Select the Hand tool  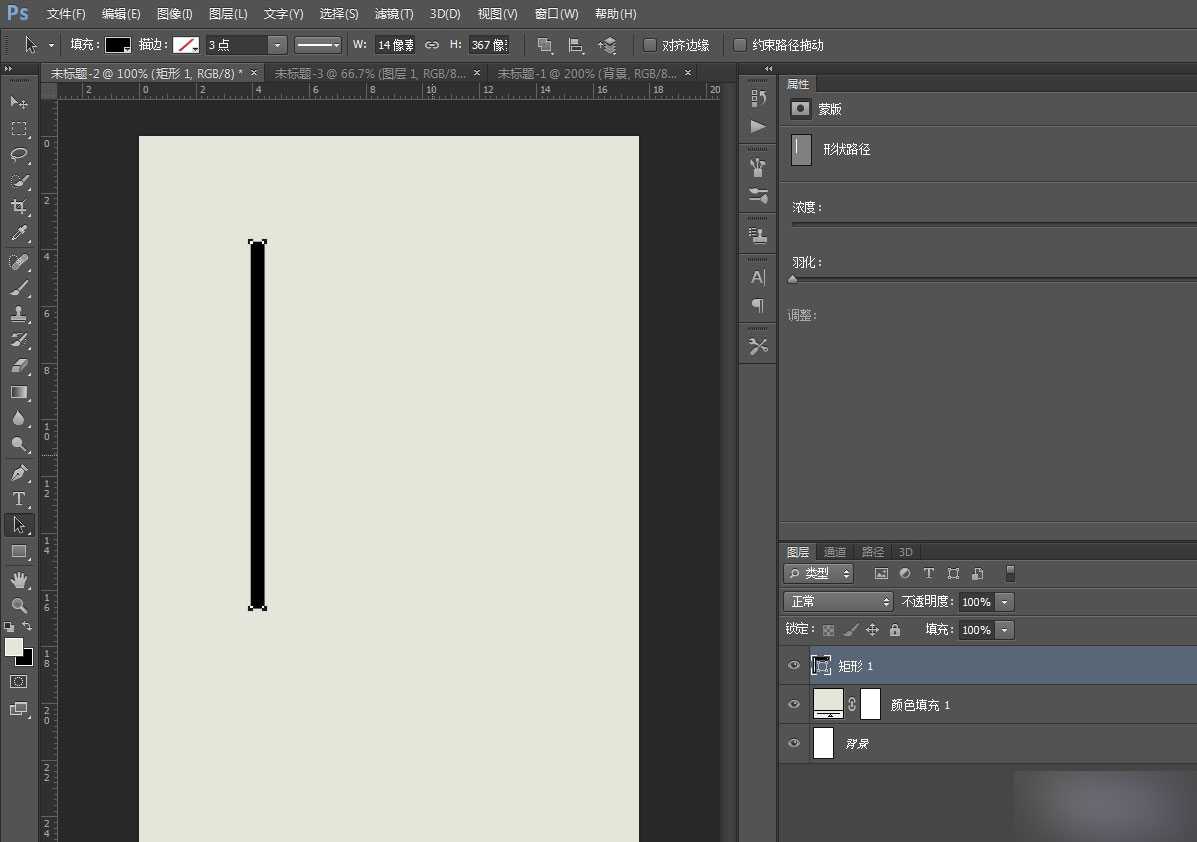[x=19, y=579]
